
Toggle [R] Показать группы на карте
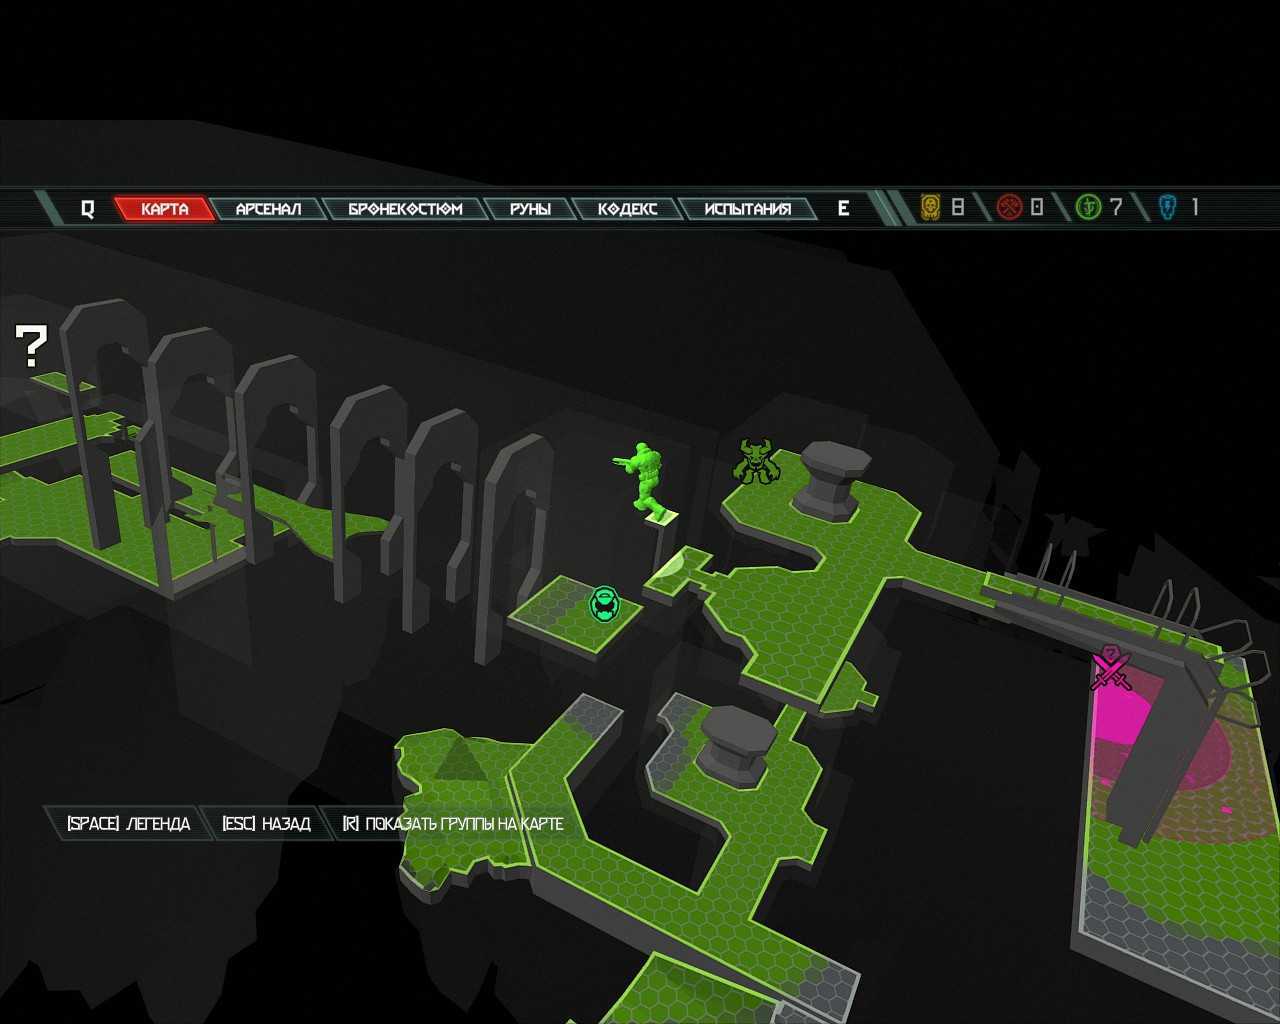coord(452,823)
